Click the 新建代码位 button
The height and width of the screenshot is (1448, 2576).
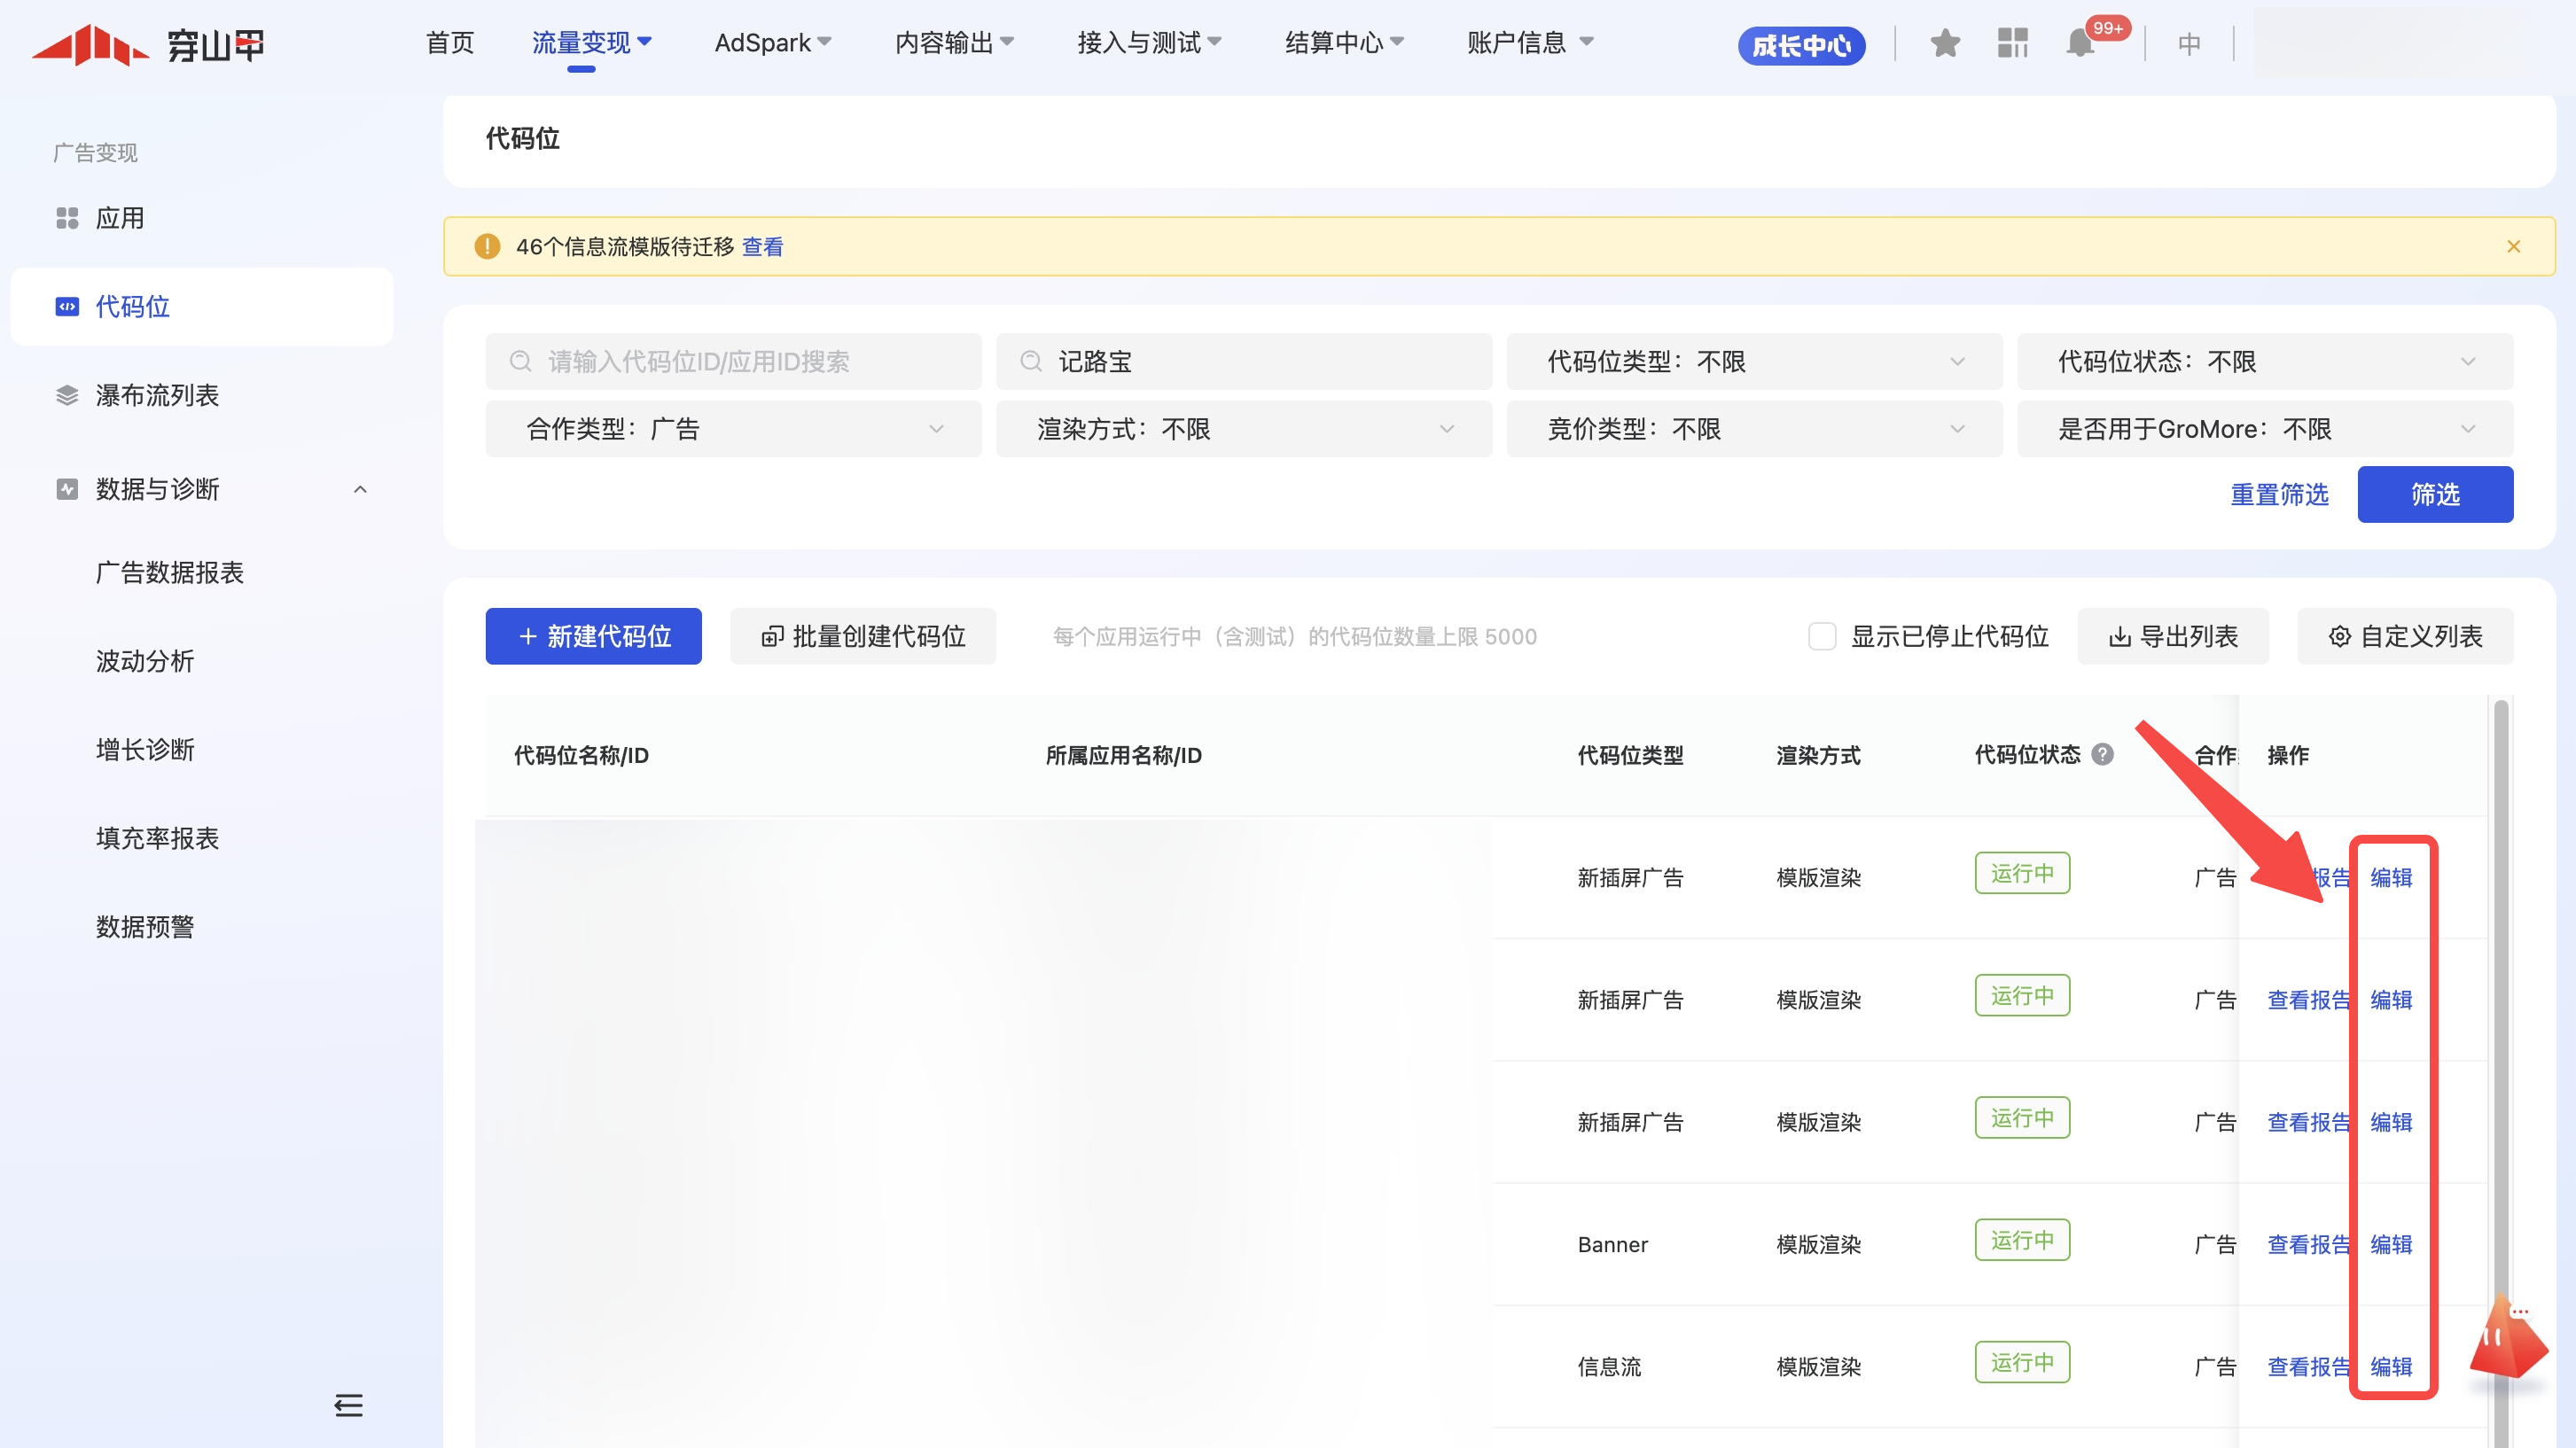point(593,636)
